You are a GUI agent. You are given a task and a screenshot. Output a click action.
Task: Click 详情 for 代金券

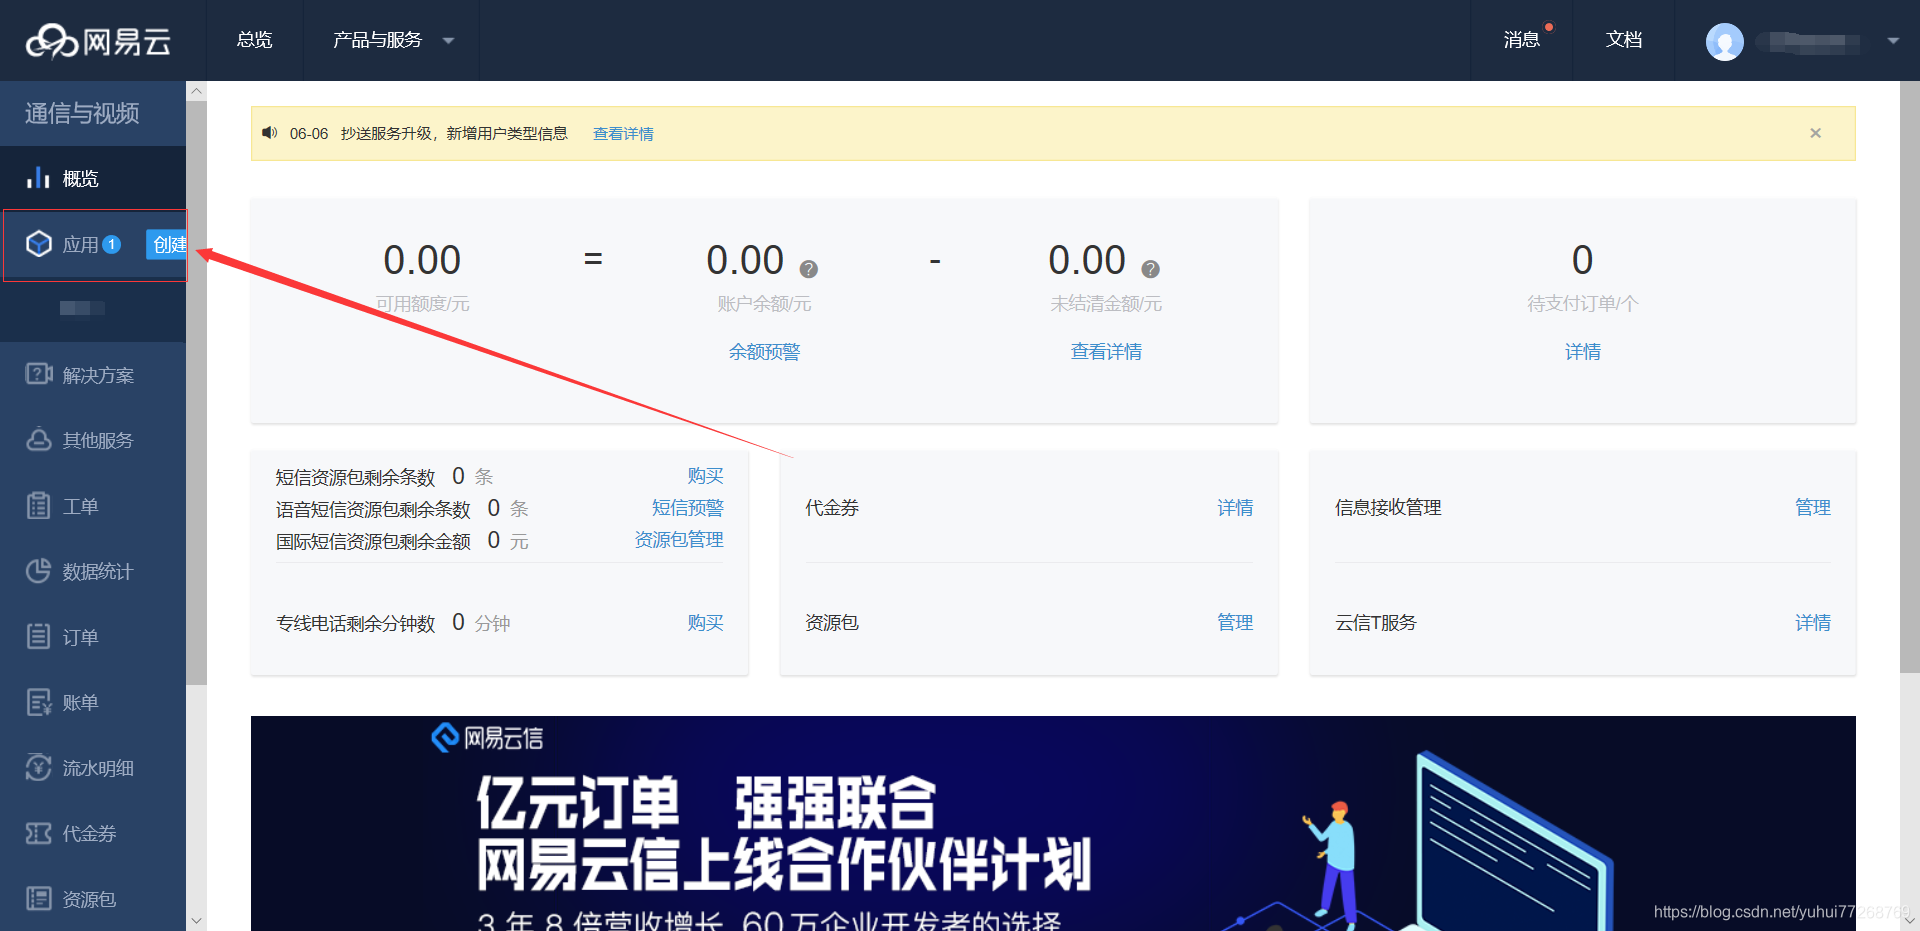pyautogui.click(x=1235, y=508)
